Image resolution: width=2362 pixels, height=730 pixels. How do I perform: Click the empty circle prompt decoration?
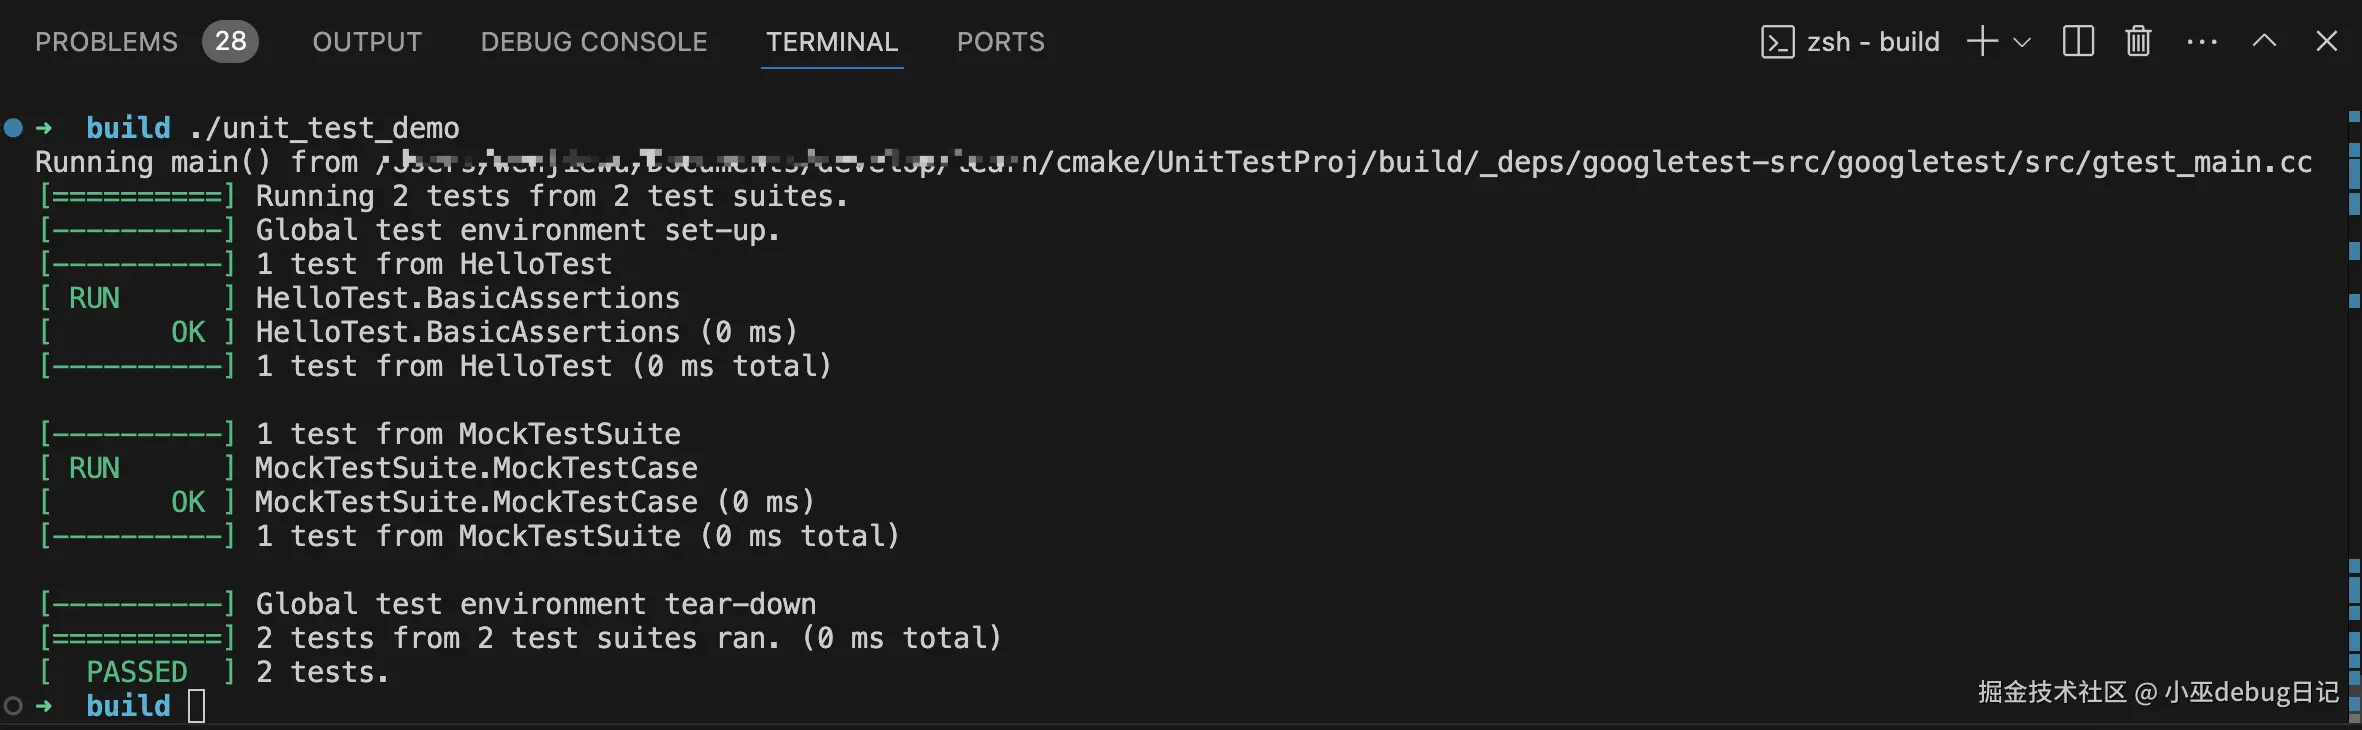click(x=13, y=706)
